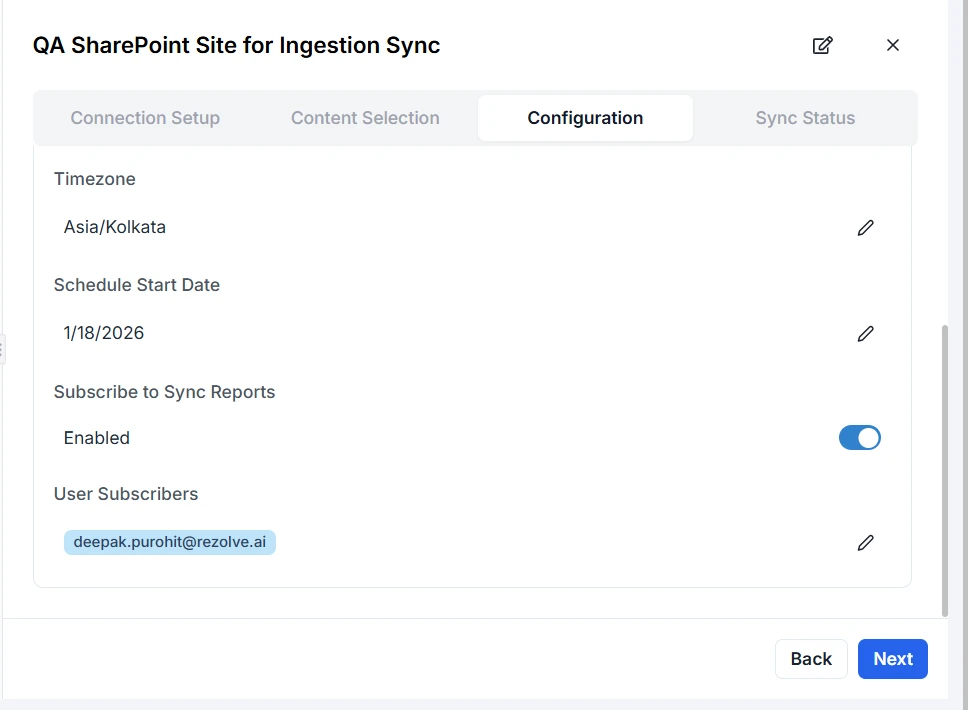Click the Enabled status text
The height and width of the screenshot is (710, 968).
coord(97,438)
